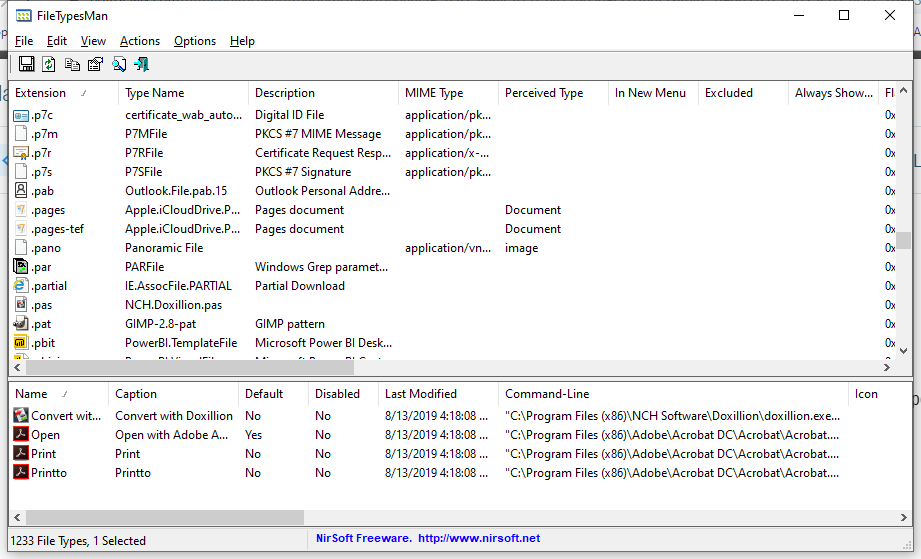Click the 'image' perceived type cell
The width and height of the screenshot is (921, 559).
(522, 248)
